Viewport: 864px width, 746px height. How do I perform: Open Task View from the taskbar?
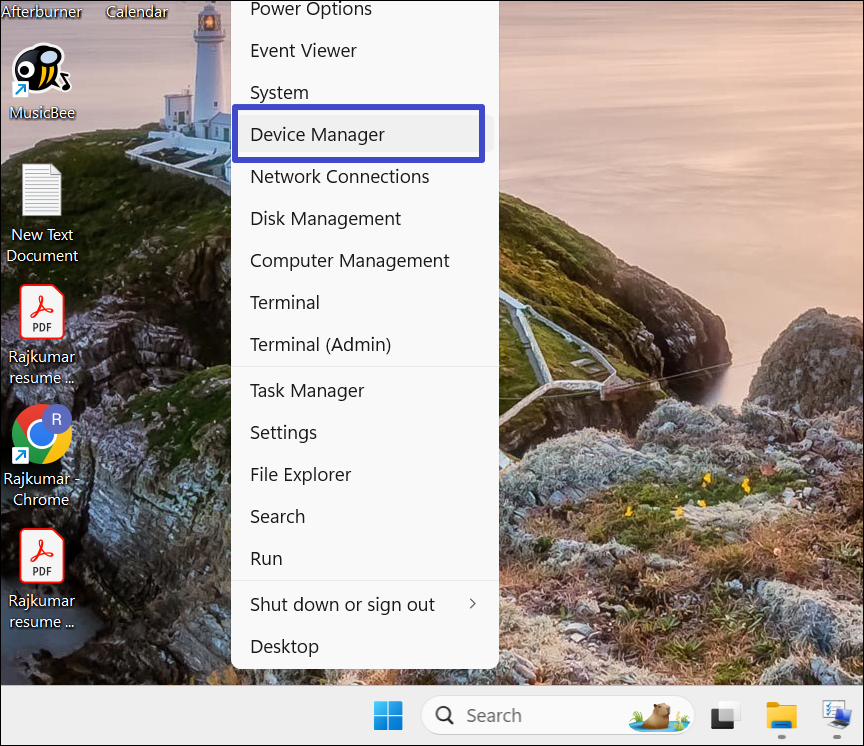[725, 716]
